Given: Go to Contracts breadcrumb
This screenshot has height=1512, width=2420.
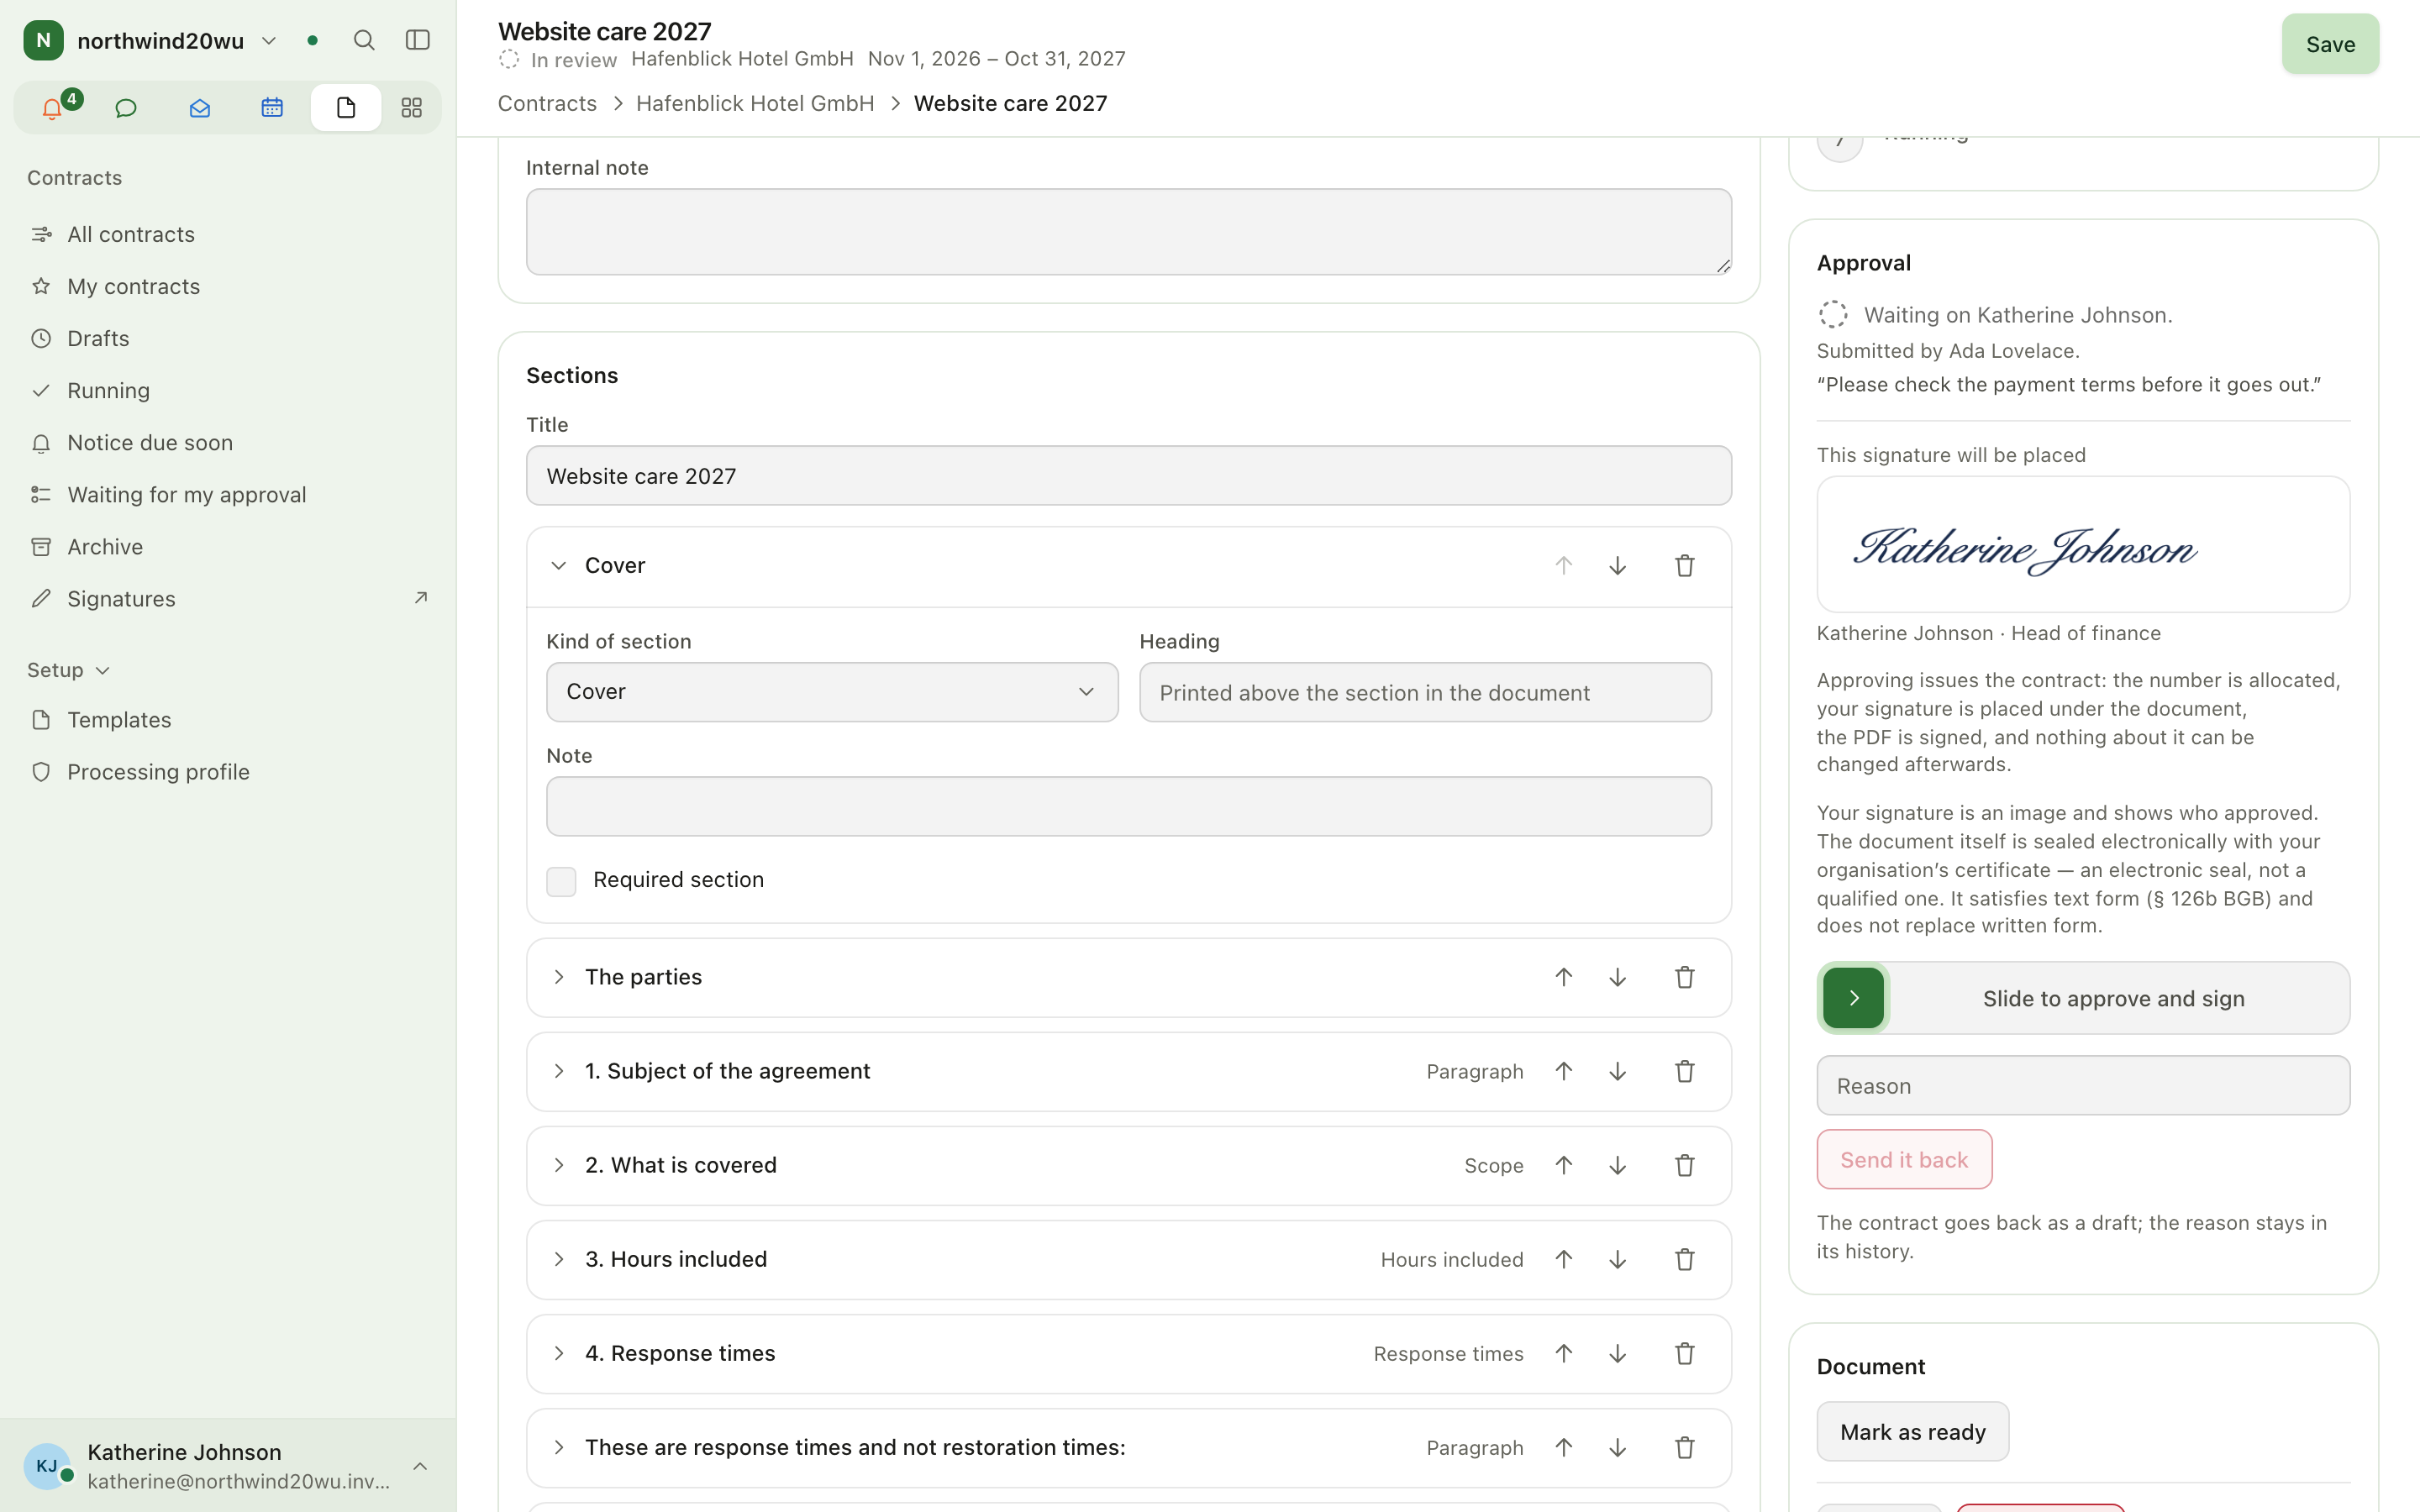Looking at the screenshot, I should tap(547, 103).
